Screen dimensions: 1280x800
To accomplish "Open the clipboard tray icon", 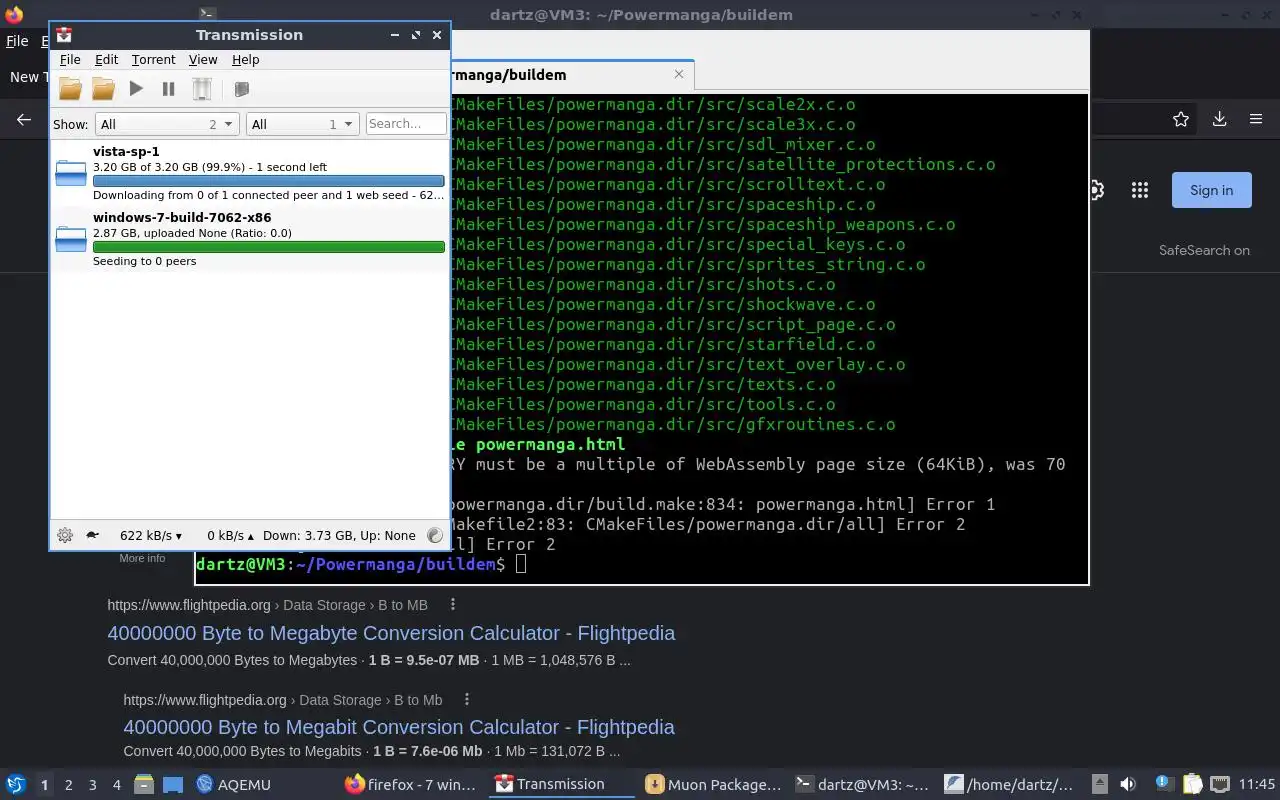I will pos(1192,785).
